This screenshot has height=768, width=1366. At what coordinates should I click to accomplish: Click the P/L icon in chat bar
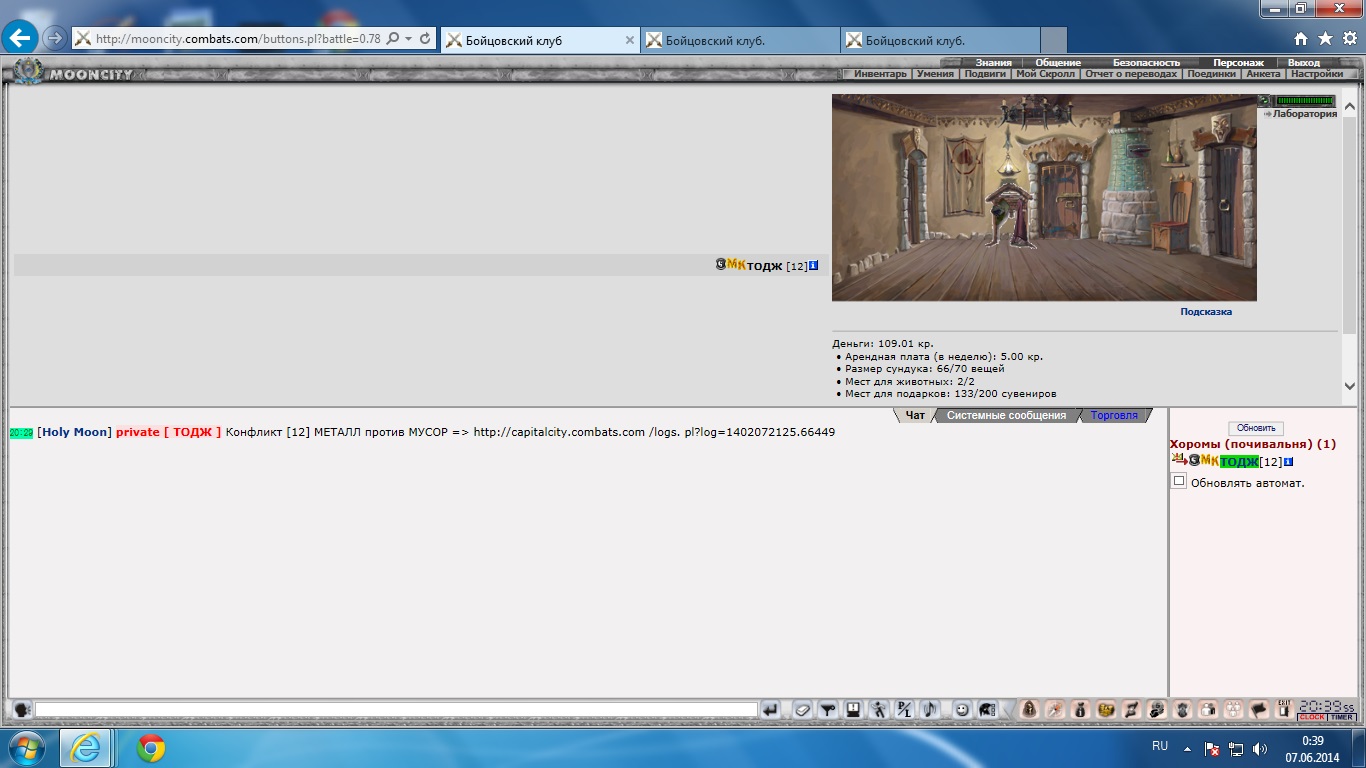903,709
